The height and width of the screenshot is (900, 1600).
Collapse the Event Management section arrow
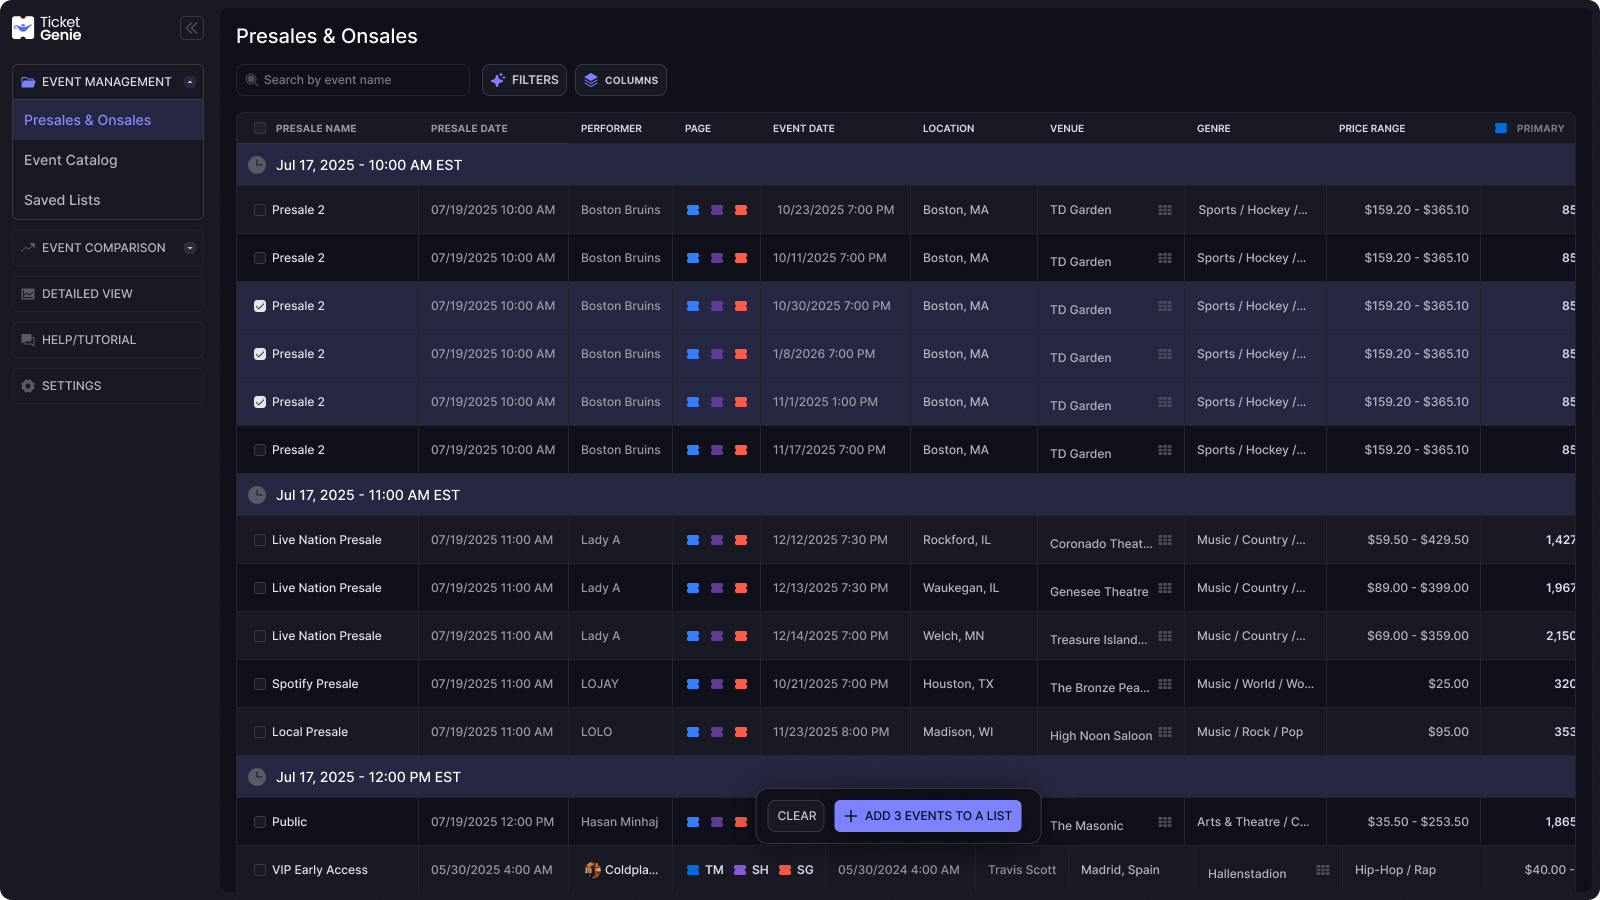[x=190, y=82]
